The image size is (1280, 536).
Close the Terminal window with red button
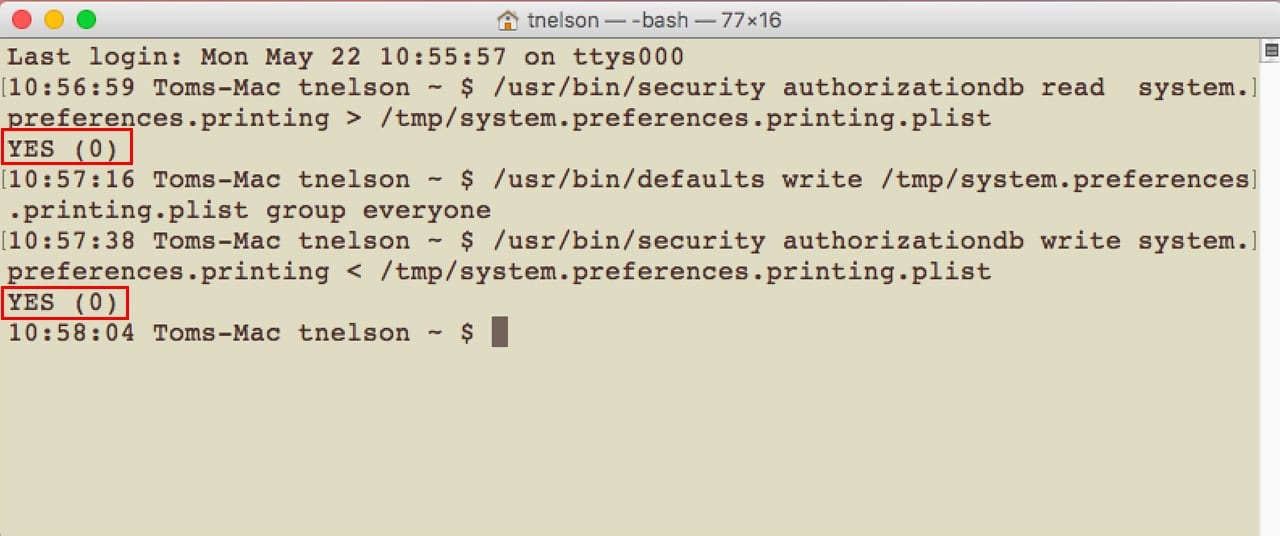[x=22, y=19]
